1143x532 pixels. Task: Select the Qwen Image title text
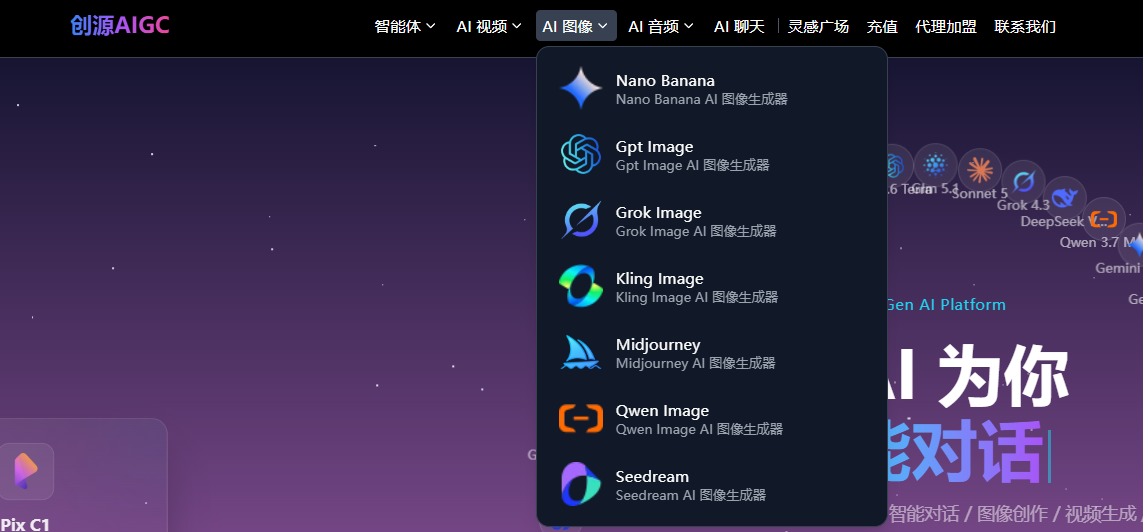662,410
